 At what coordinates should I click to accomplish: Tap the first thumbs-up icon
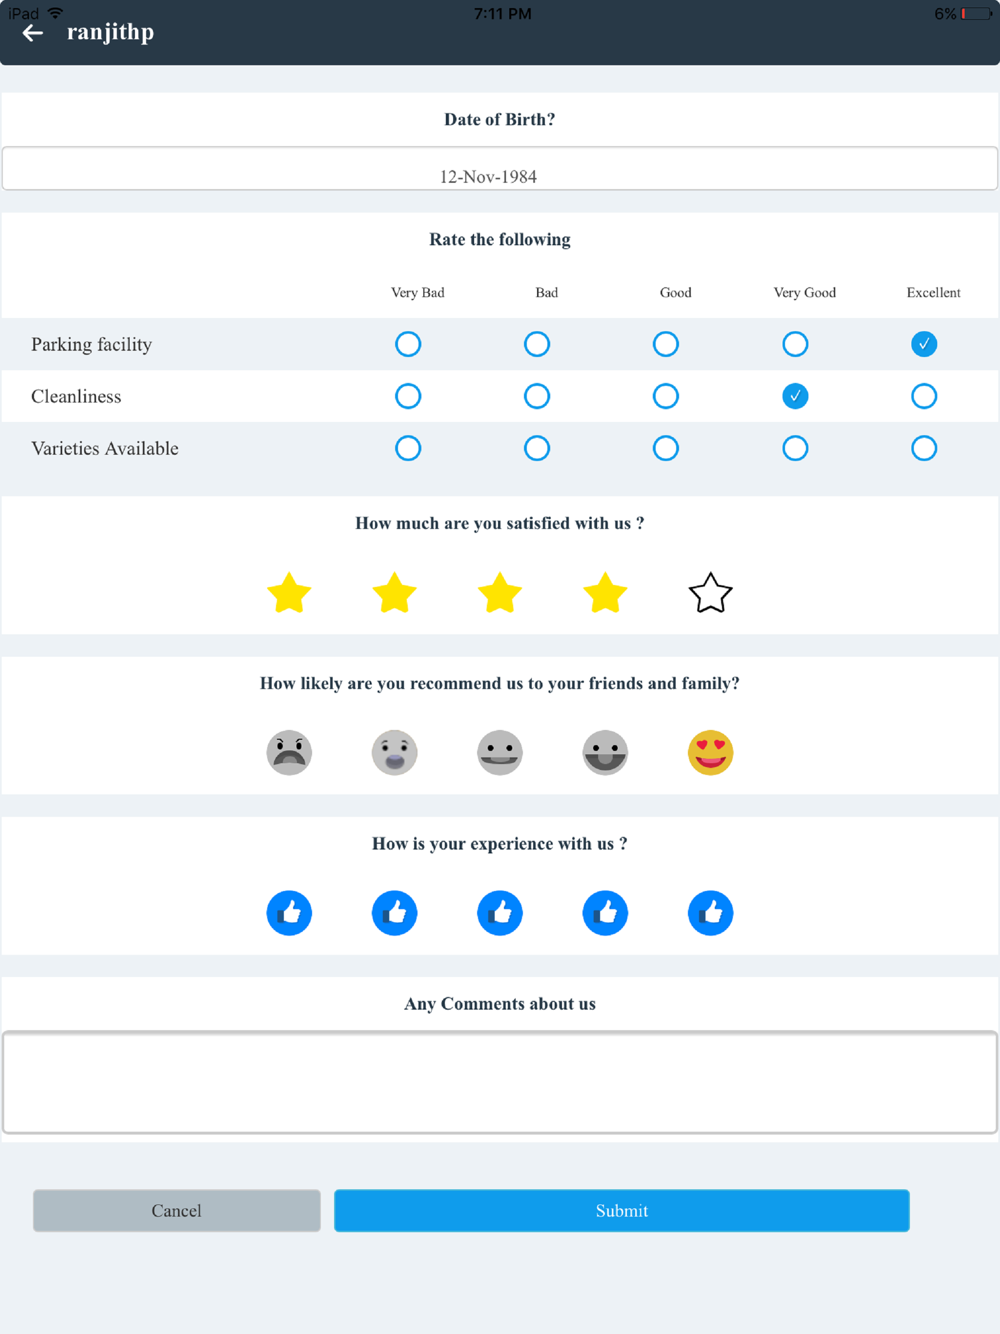289,913
